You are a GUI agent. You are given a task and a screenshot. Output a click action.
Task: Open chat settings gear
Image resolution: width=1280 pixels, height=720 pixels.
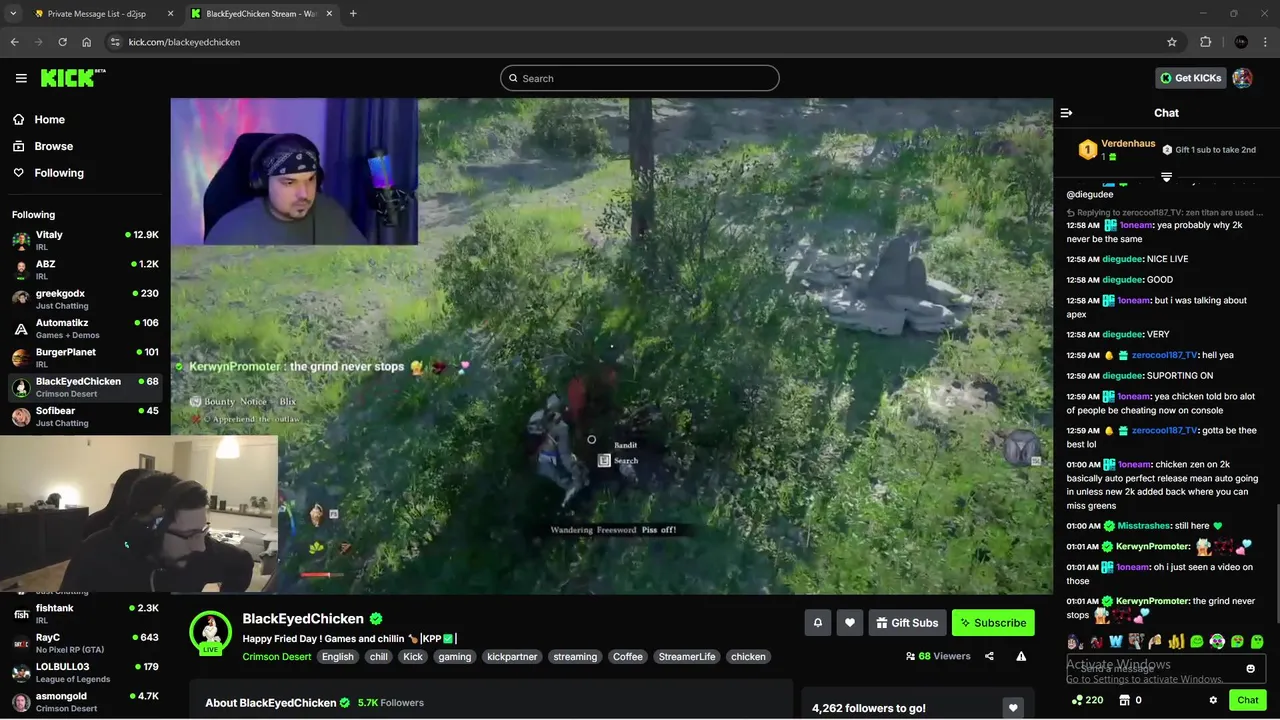coord(1213,700)
